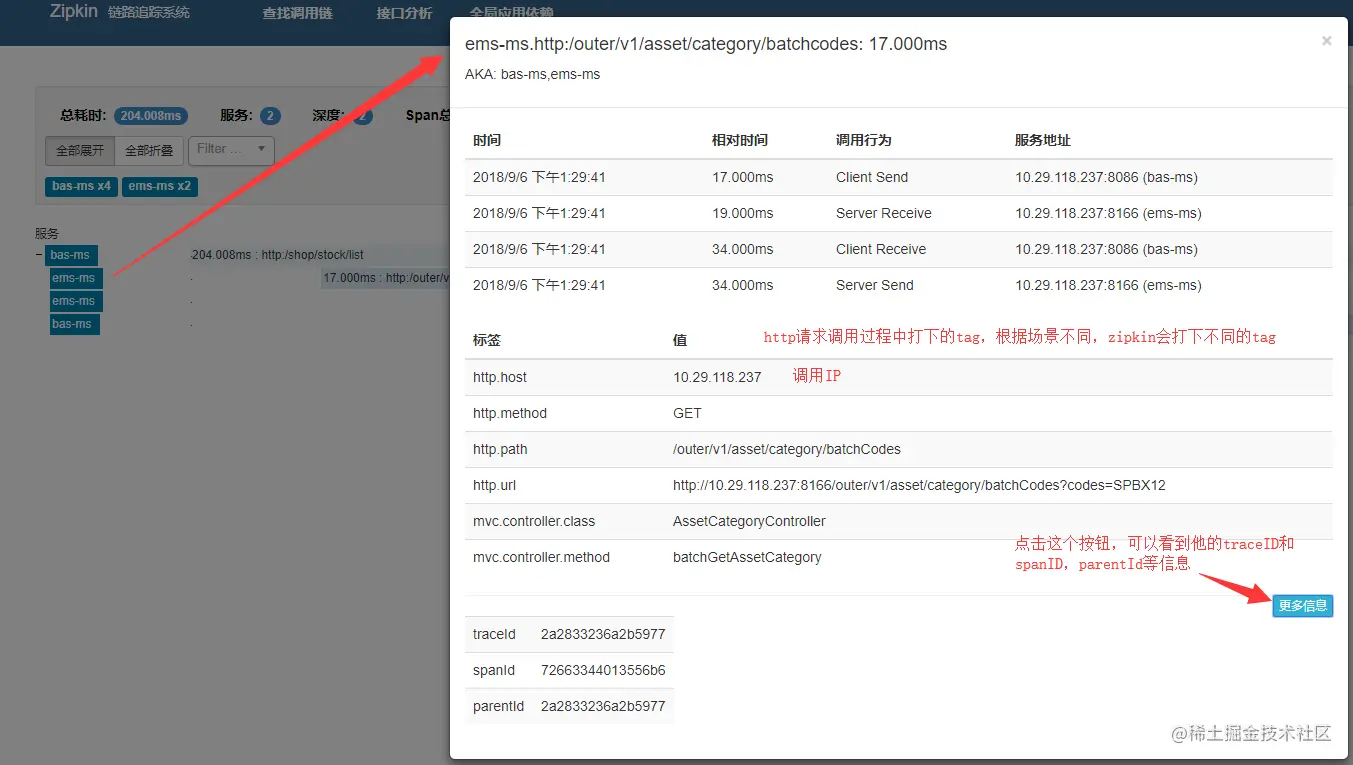The image size is (1353, 765).
Task: Click the http.path tag name
Action: click(x=500, y=449)
